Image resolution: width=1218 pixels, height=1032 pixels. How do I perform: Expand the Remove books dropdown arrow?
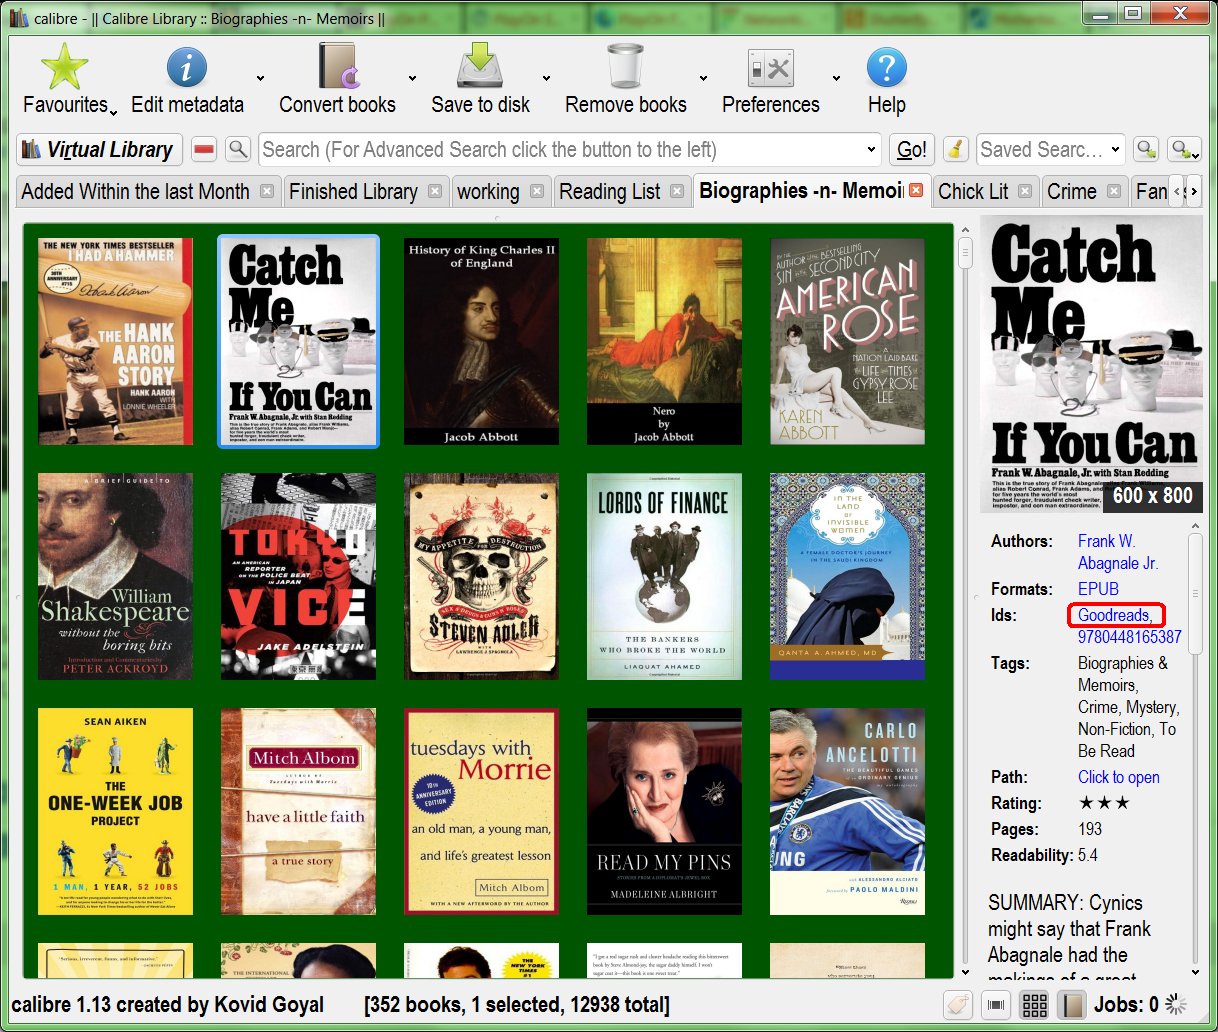[x=703, y=78]
